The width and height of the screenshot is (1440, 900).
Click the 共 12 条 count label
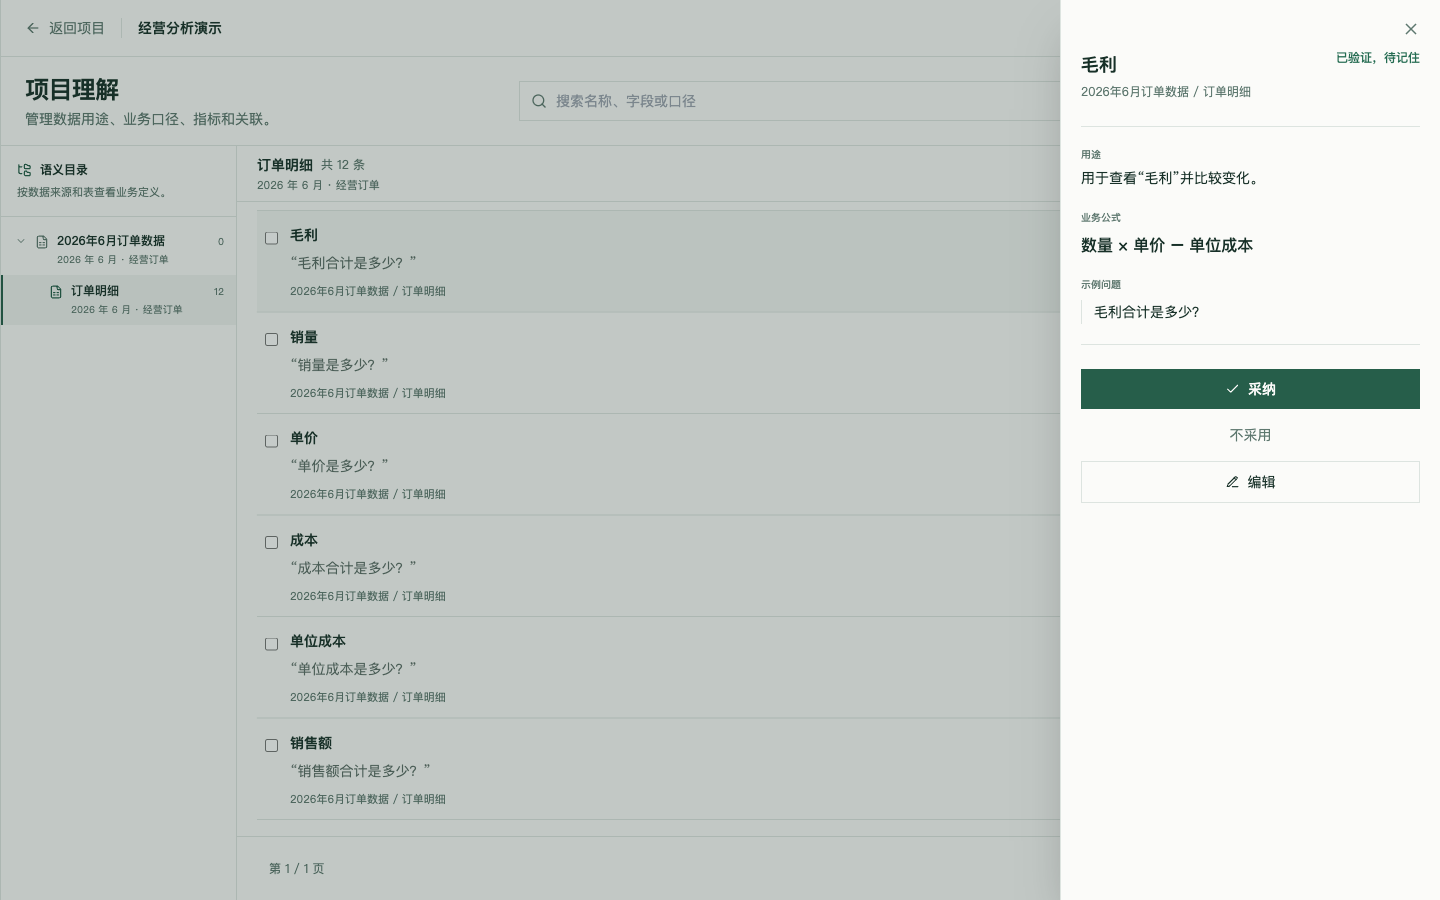343,165
